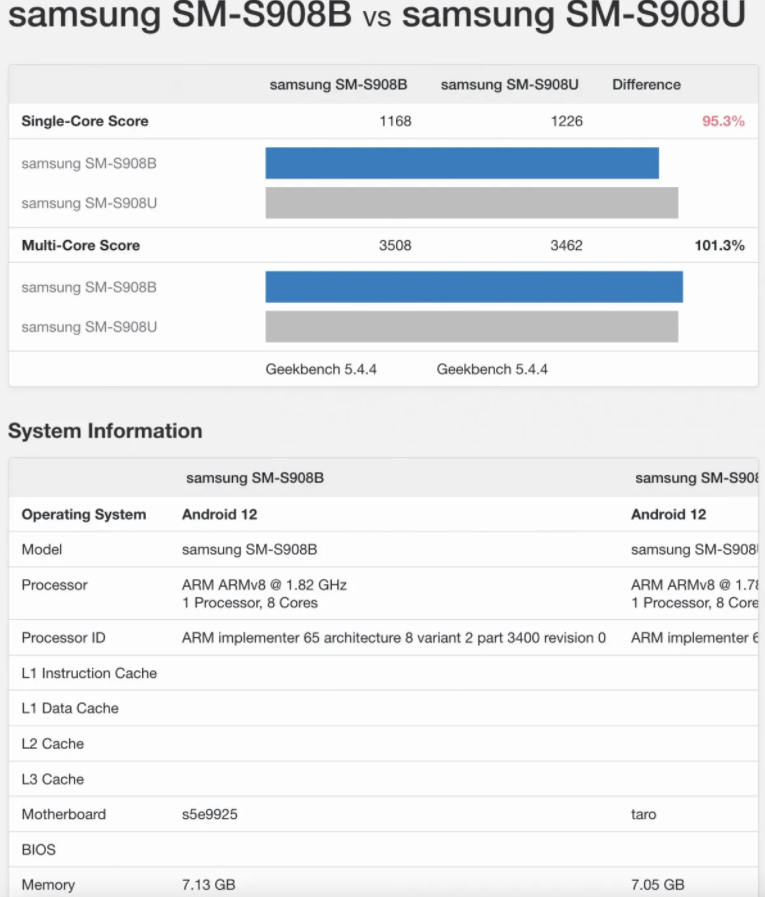Click the single-core score 1168
This screenshot has height=897, width=765.
coord(395,121)
